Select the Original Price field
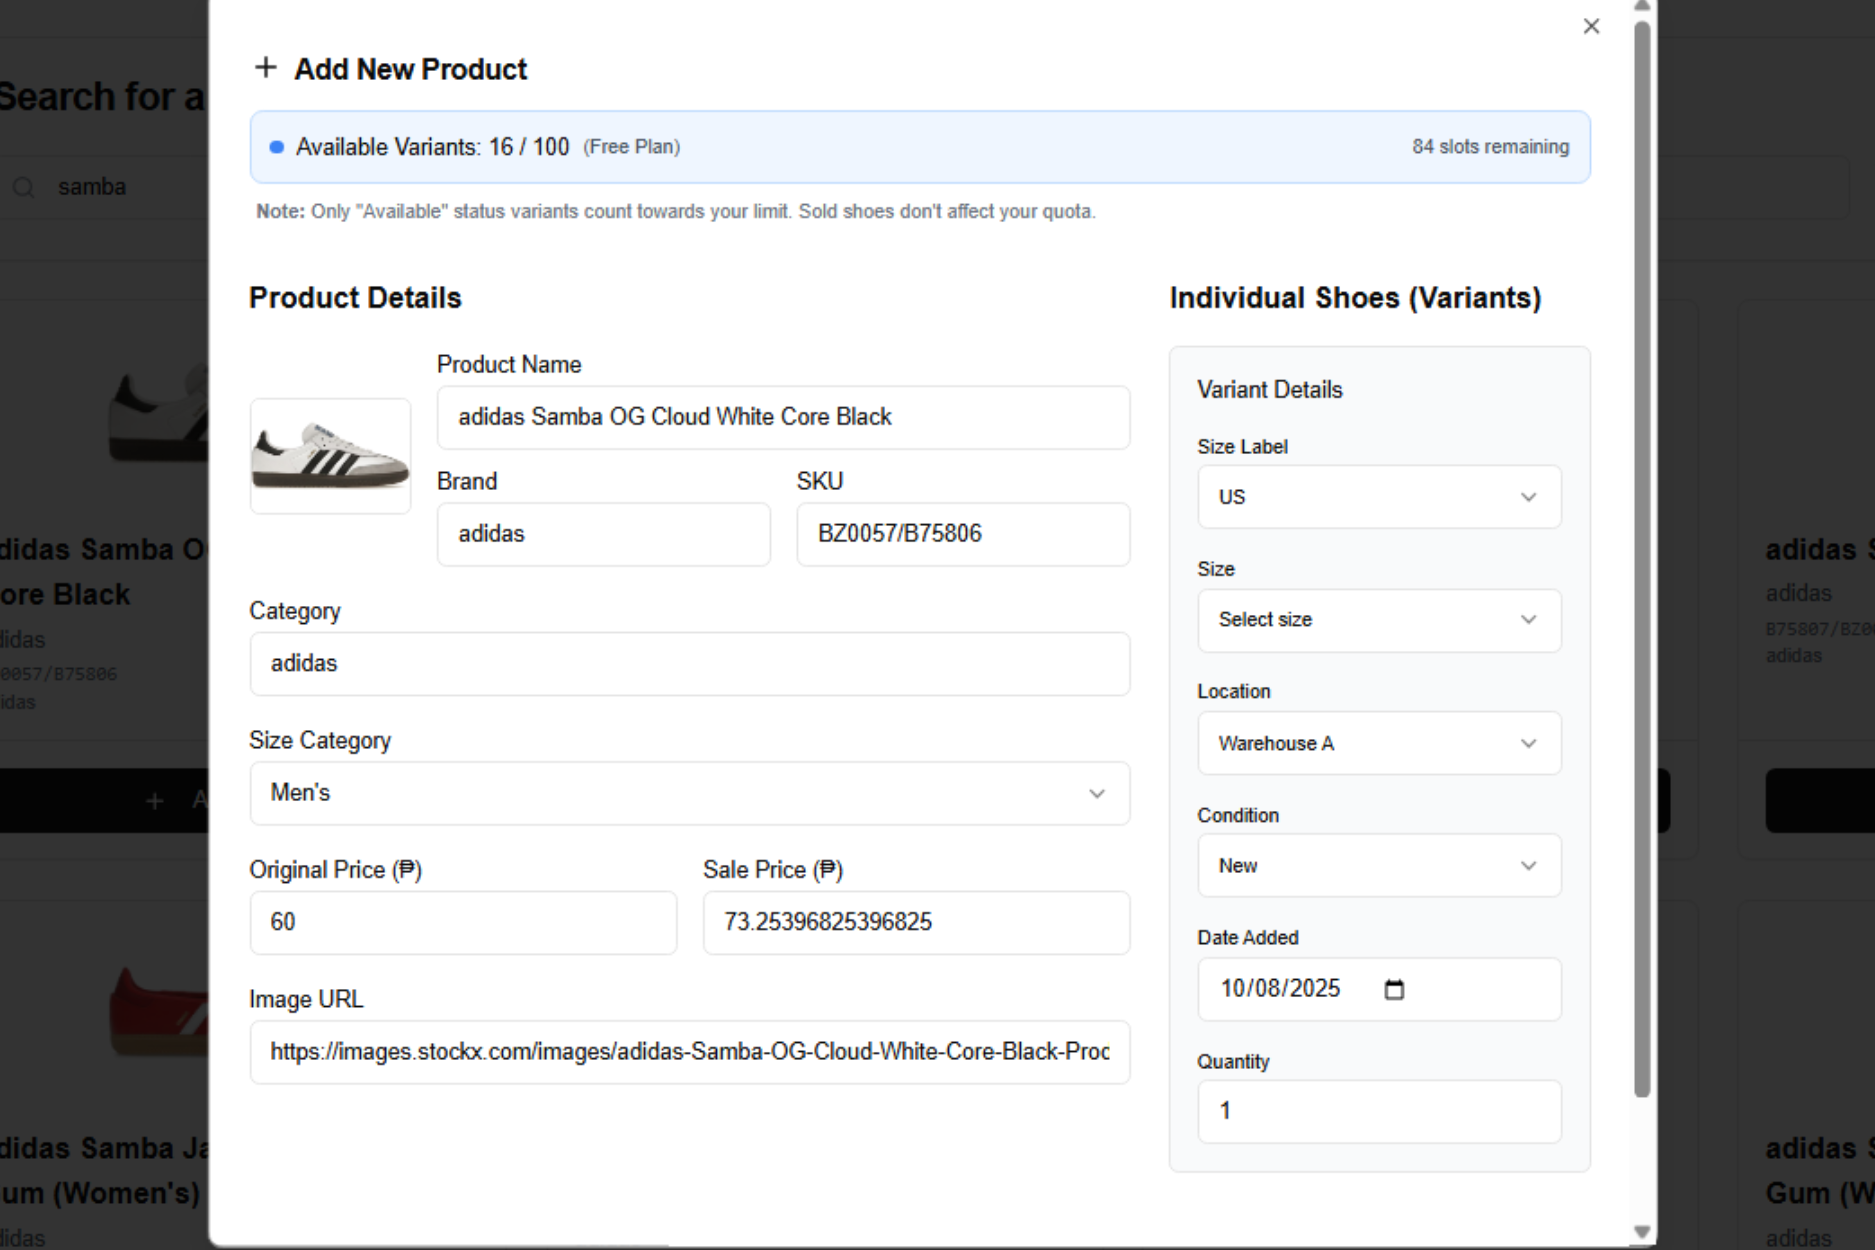1875x1250 pixels. (463, 922)
